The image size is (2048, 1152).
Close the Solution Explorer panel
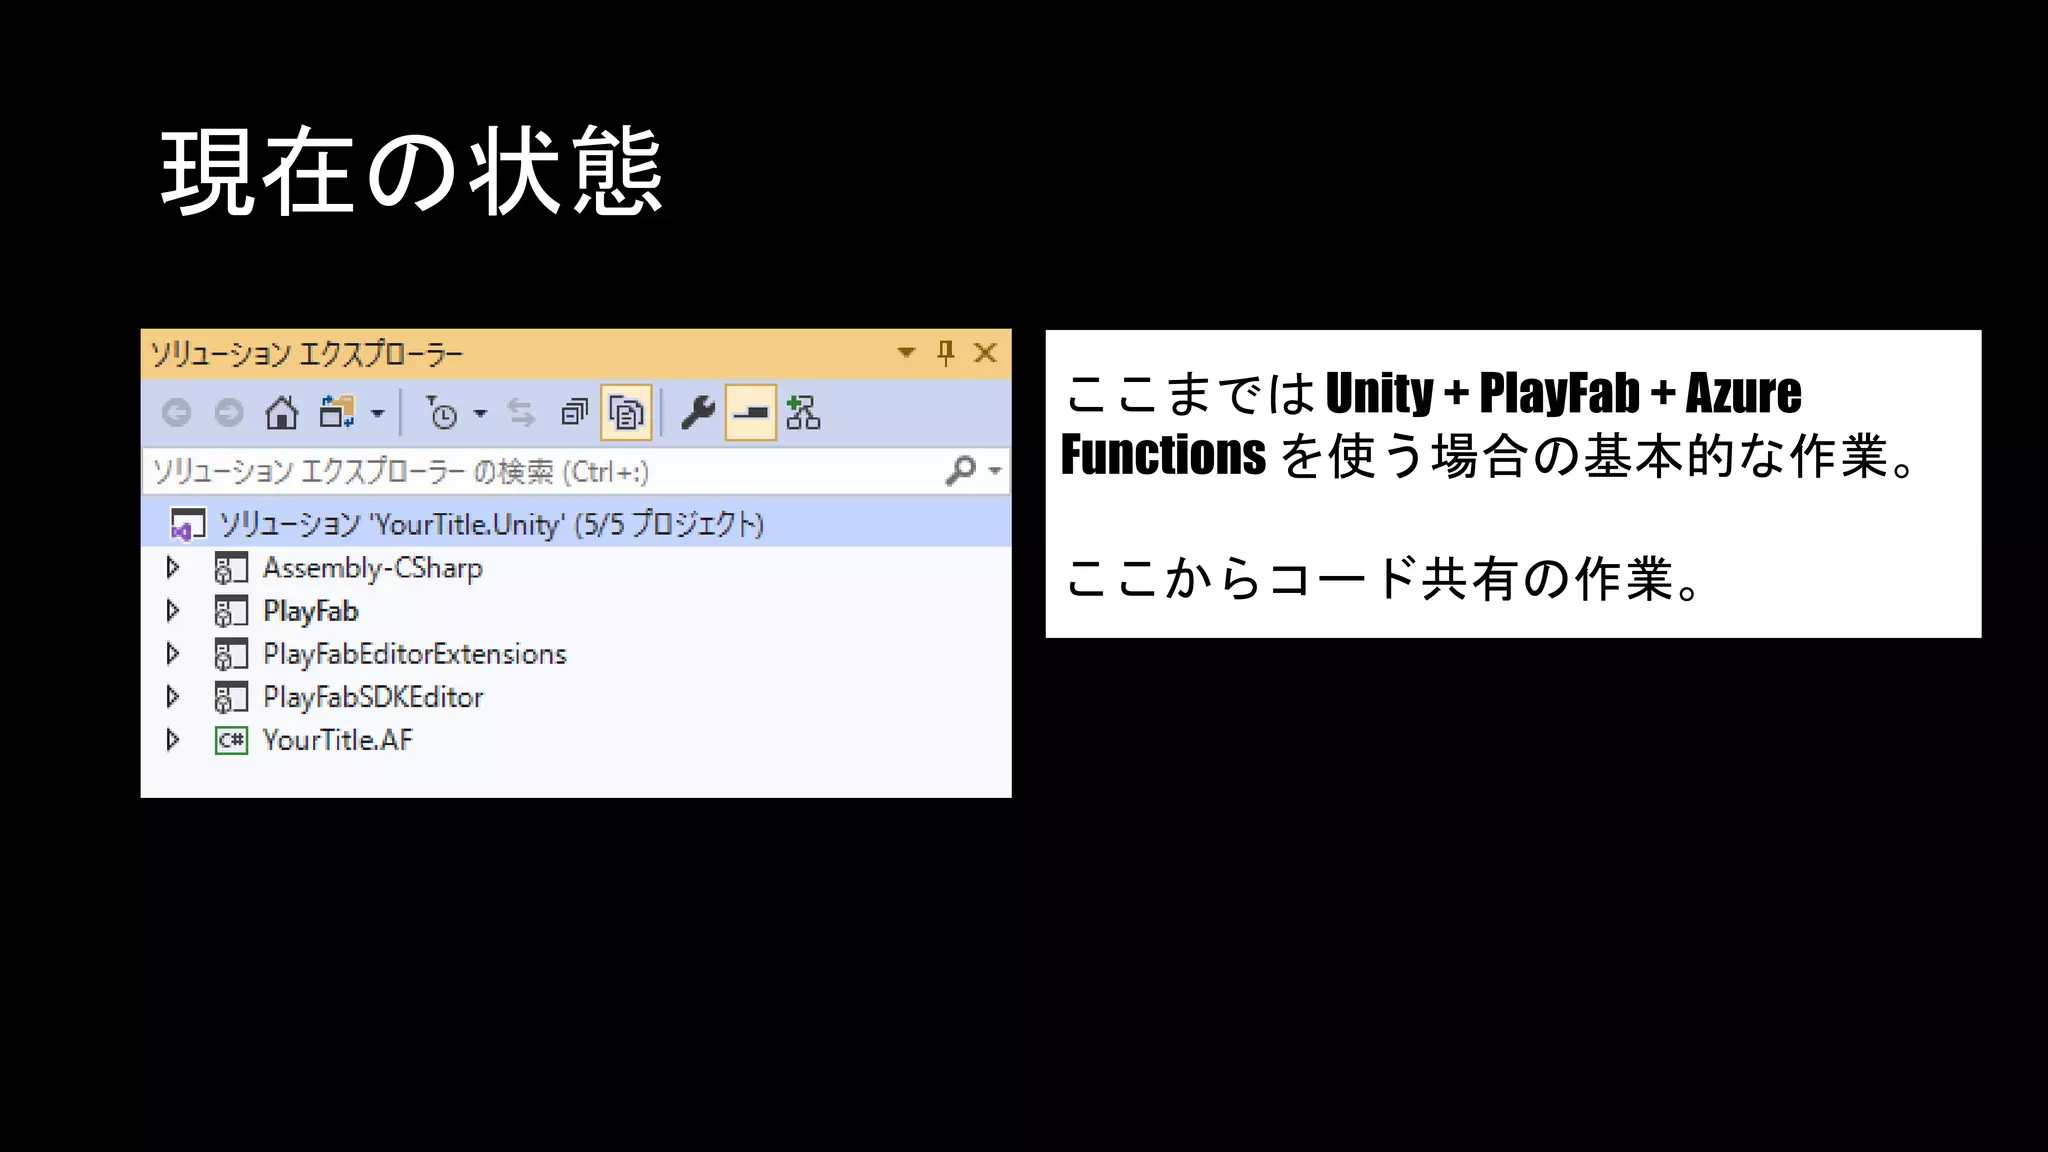pyautogui.click(x=985, y=353)
